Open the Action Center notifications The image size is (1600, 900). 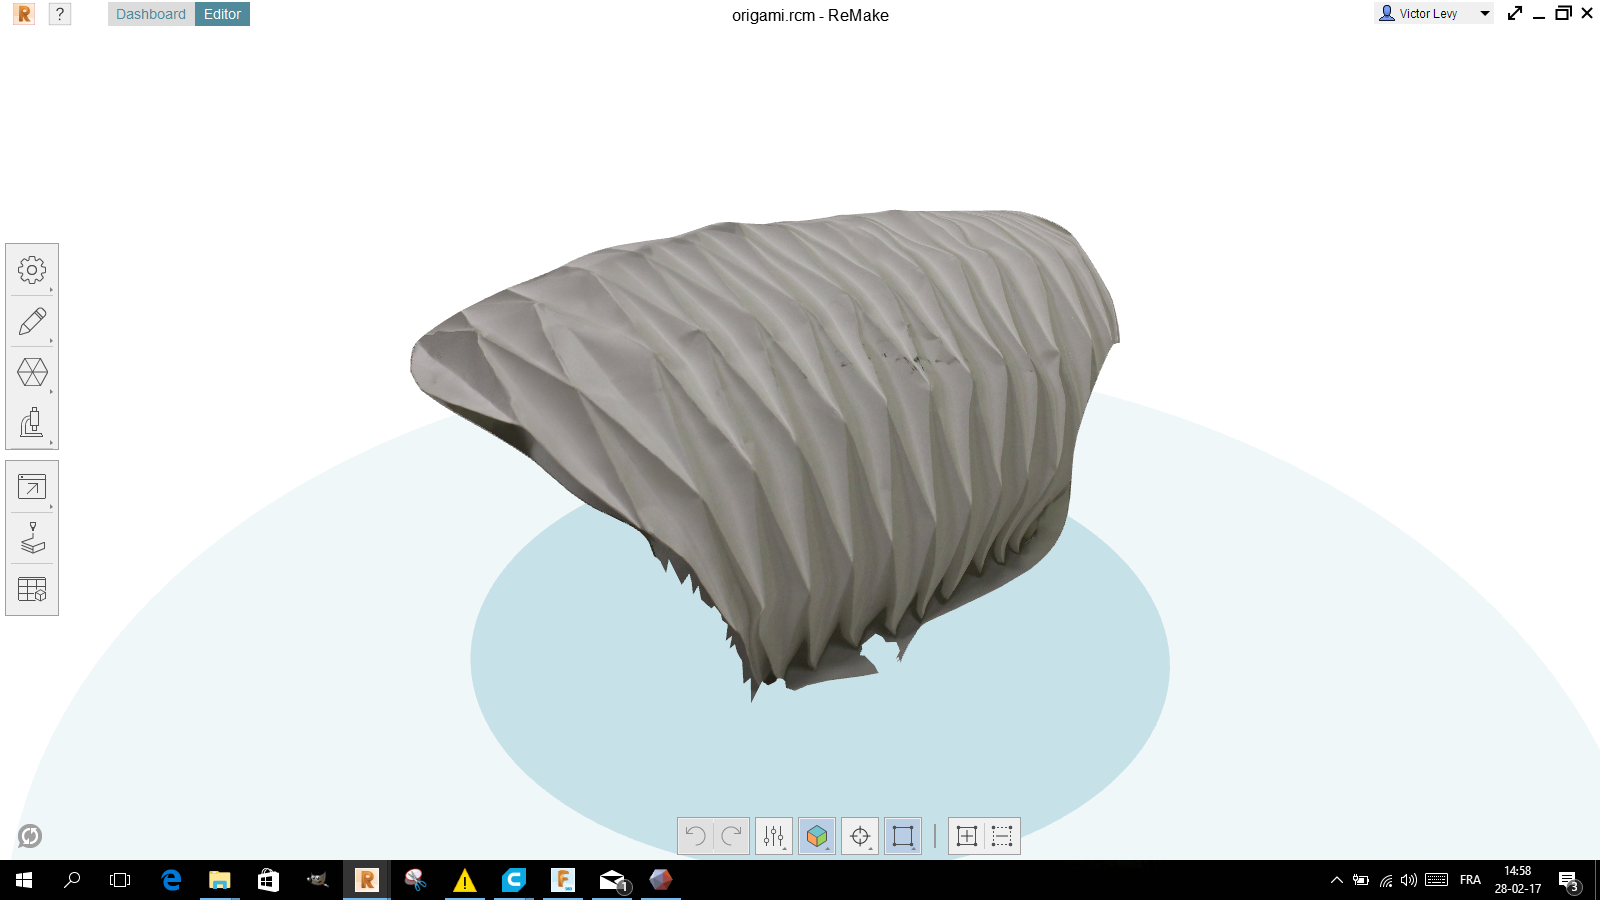pyautogui.click(x=1569, y=881)
